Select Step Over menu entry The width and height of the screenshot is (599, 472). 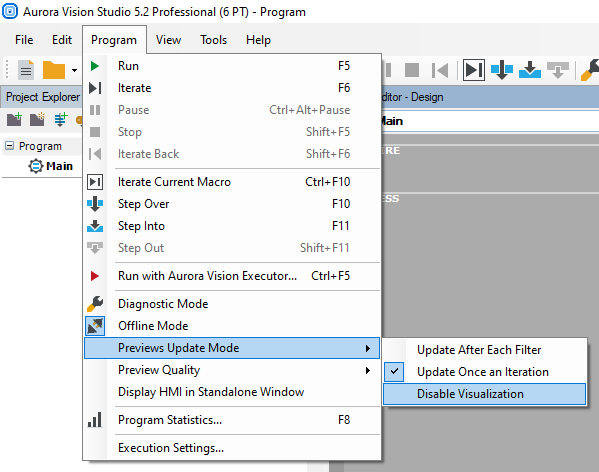click(x=232, y=204)
